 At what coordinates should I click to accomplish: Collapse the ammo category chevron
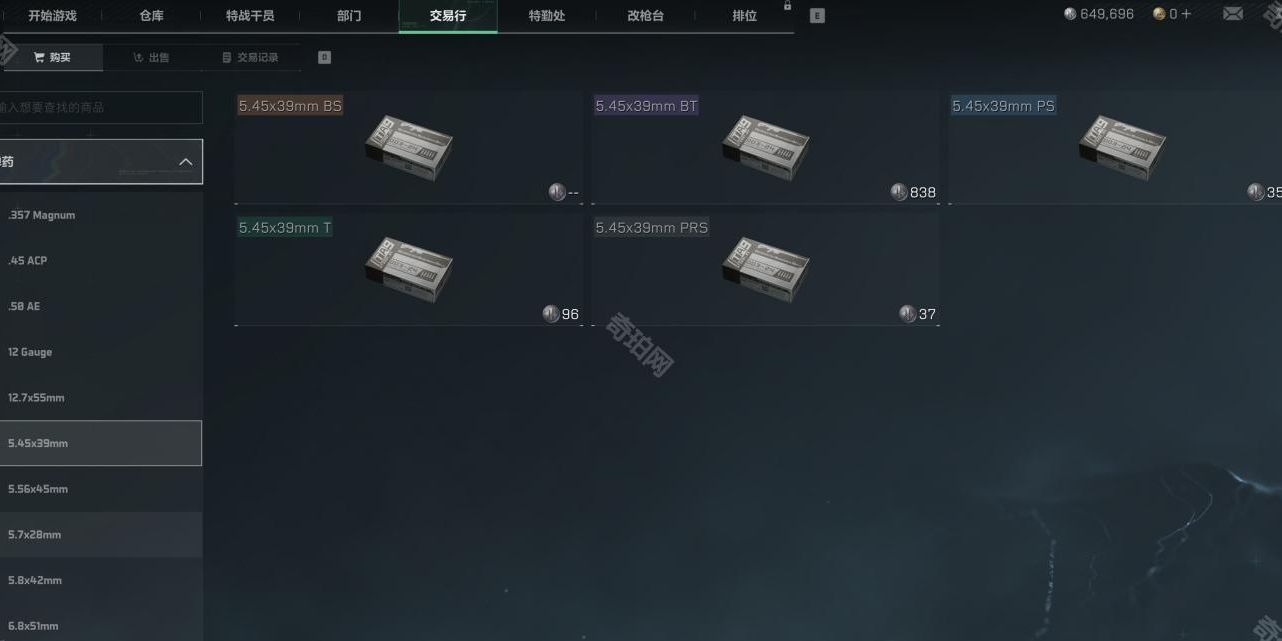(185, 162)
